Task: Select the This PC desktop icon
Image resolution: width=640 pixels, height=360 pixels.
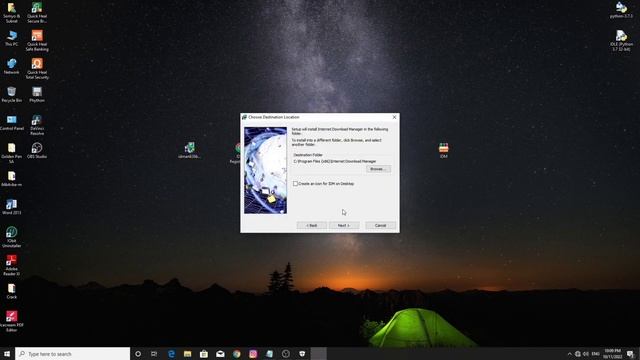Action: click(11, 39)
